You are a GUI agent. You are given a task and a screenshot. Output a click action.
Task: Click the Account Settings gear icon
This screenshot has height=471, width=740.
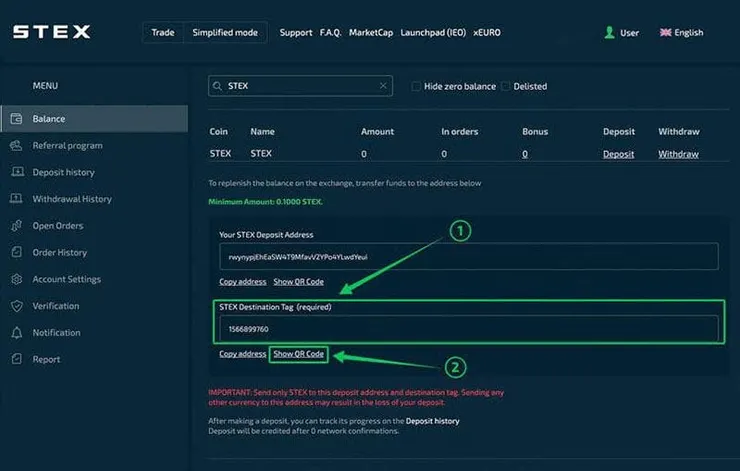[x=17, y=279]
